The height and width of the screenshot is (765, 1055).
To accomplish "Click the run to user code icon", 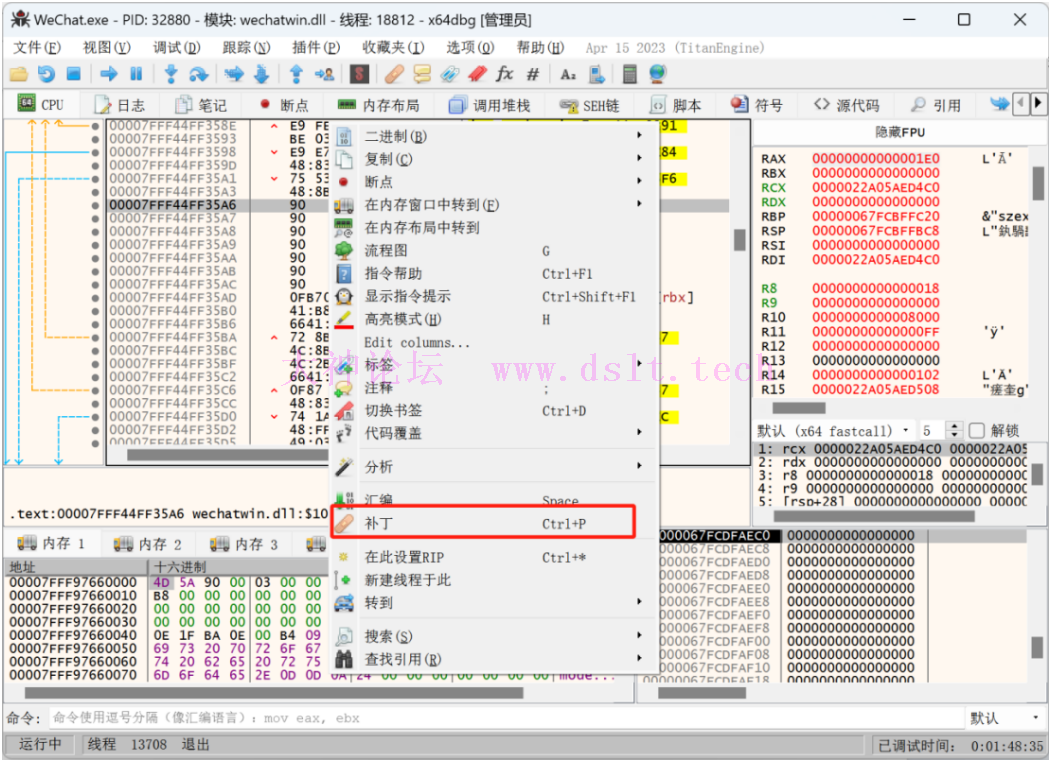I will coord(324,74).
